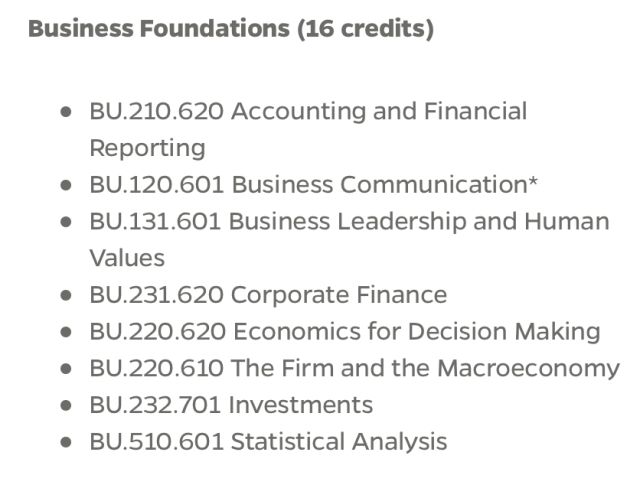Click the asterisk after Business Communication

(x=533, y=182)
